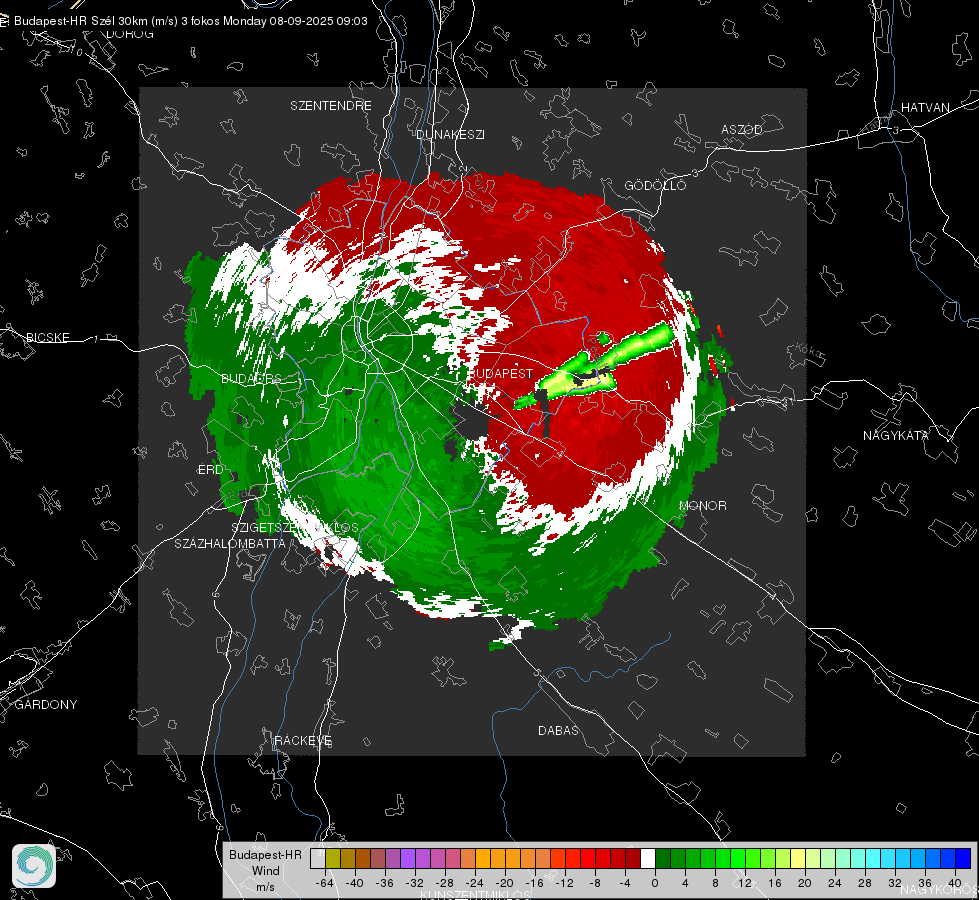Click the BUDAPEST city label
The width and height of the screenshot is (979, 900).
[x=500, y=373]
